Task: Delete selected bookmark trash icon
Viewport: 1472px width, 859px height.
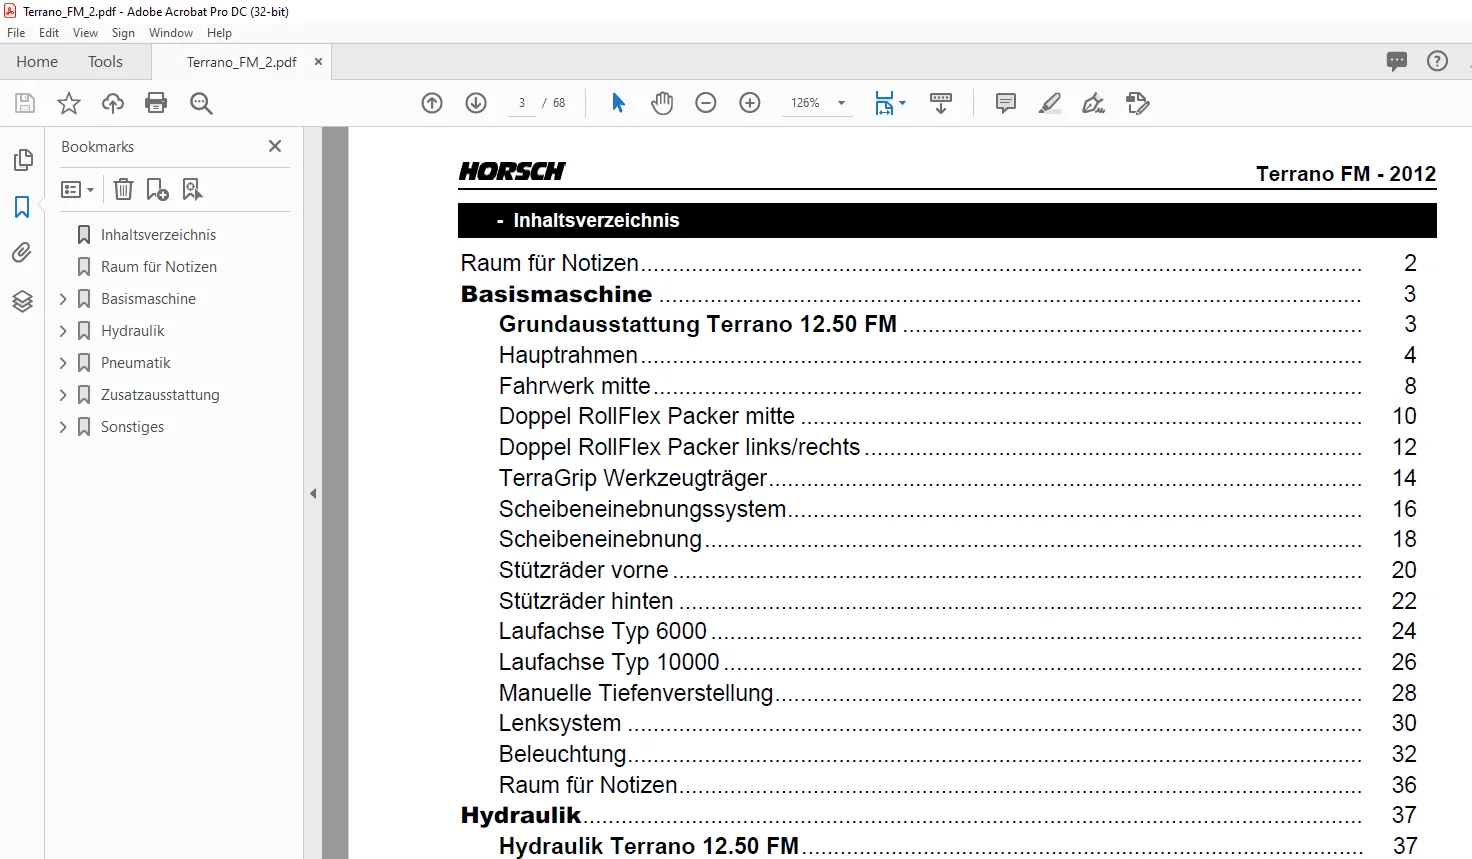Action: point(123,189)
